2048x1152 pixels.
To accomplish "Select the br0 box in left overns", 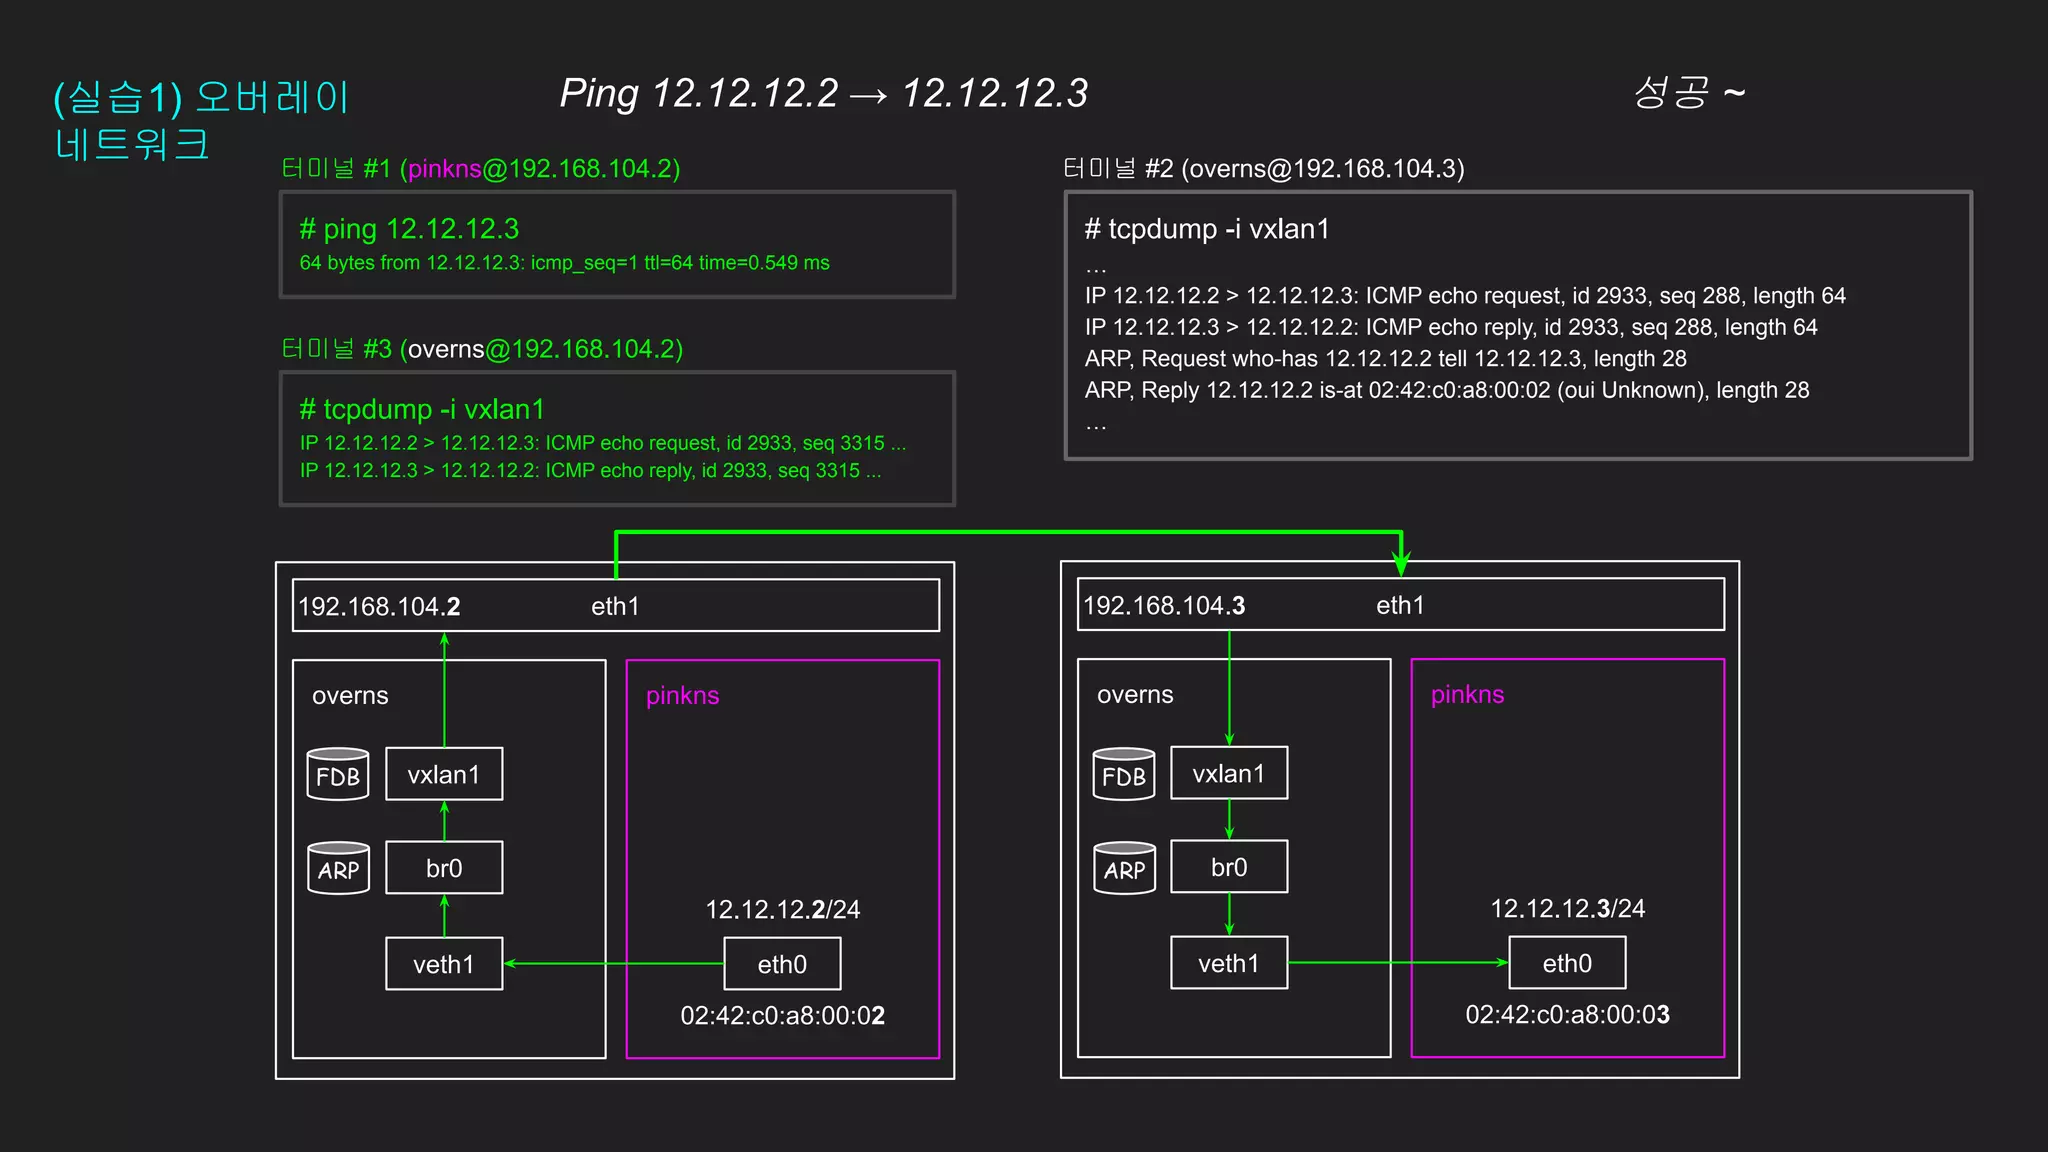I will click(x=444, y=868).
